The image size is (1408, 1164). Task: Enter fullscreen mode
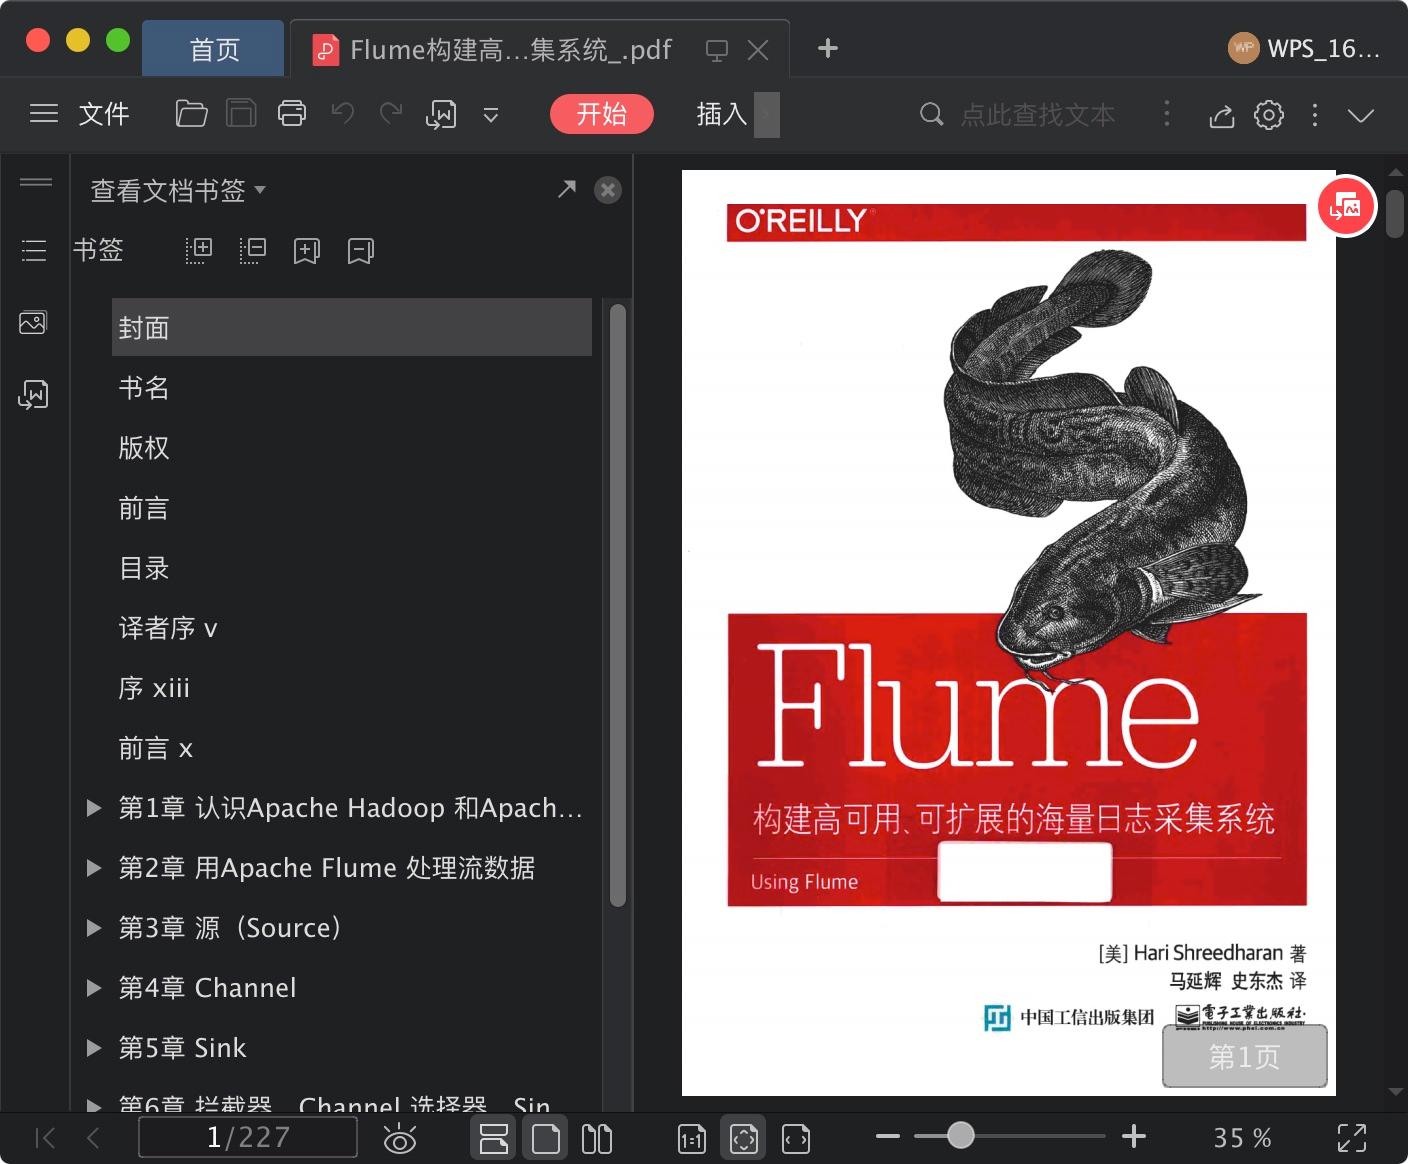tap(1352, 1138)
